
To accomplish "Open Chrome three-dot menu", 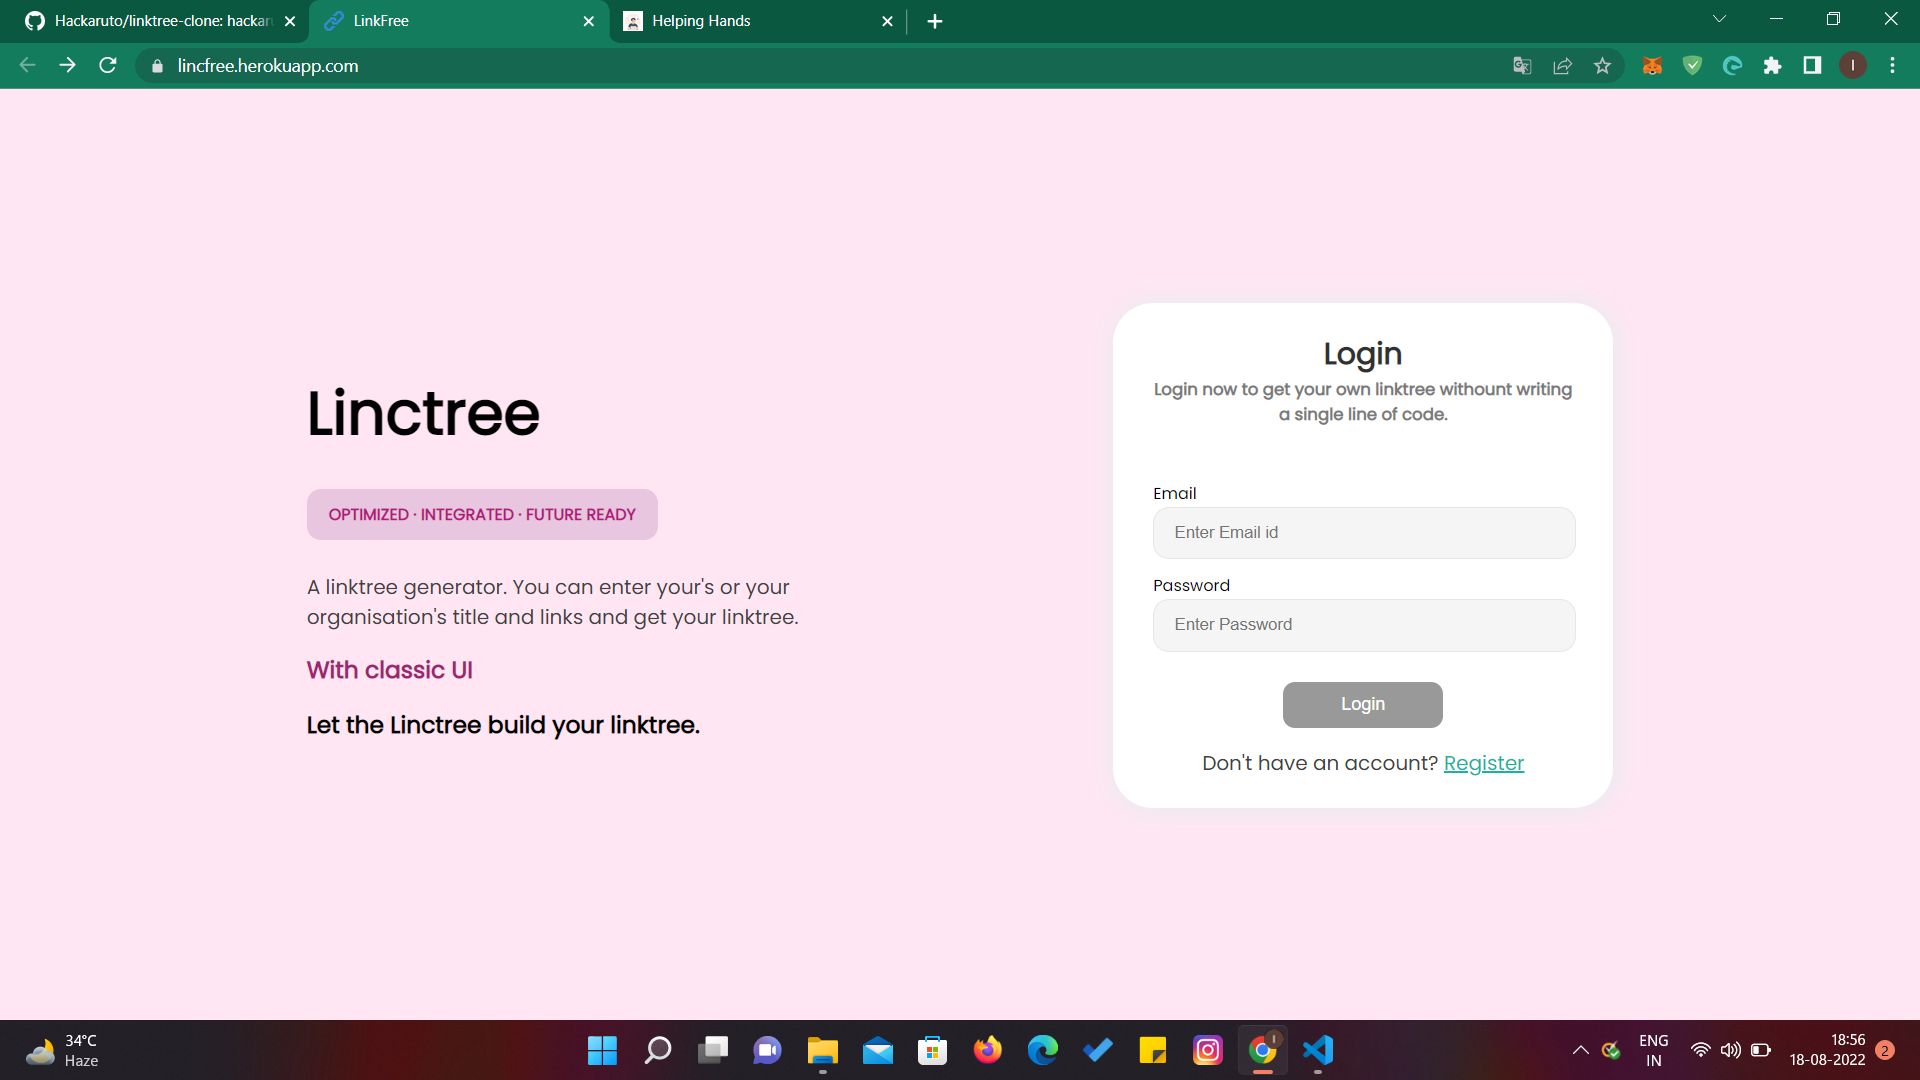I will (x=1892, y=66).
